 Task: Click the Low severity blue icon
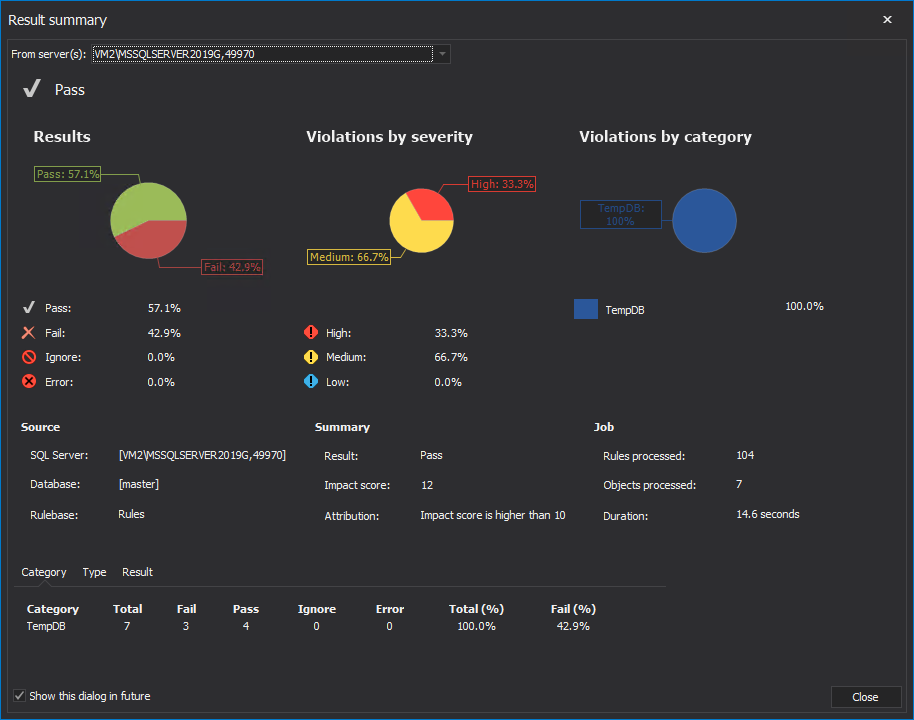pyautogui.click(x=310, y=382)
